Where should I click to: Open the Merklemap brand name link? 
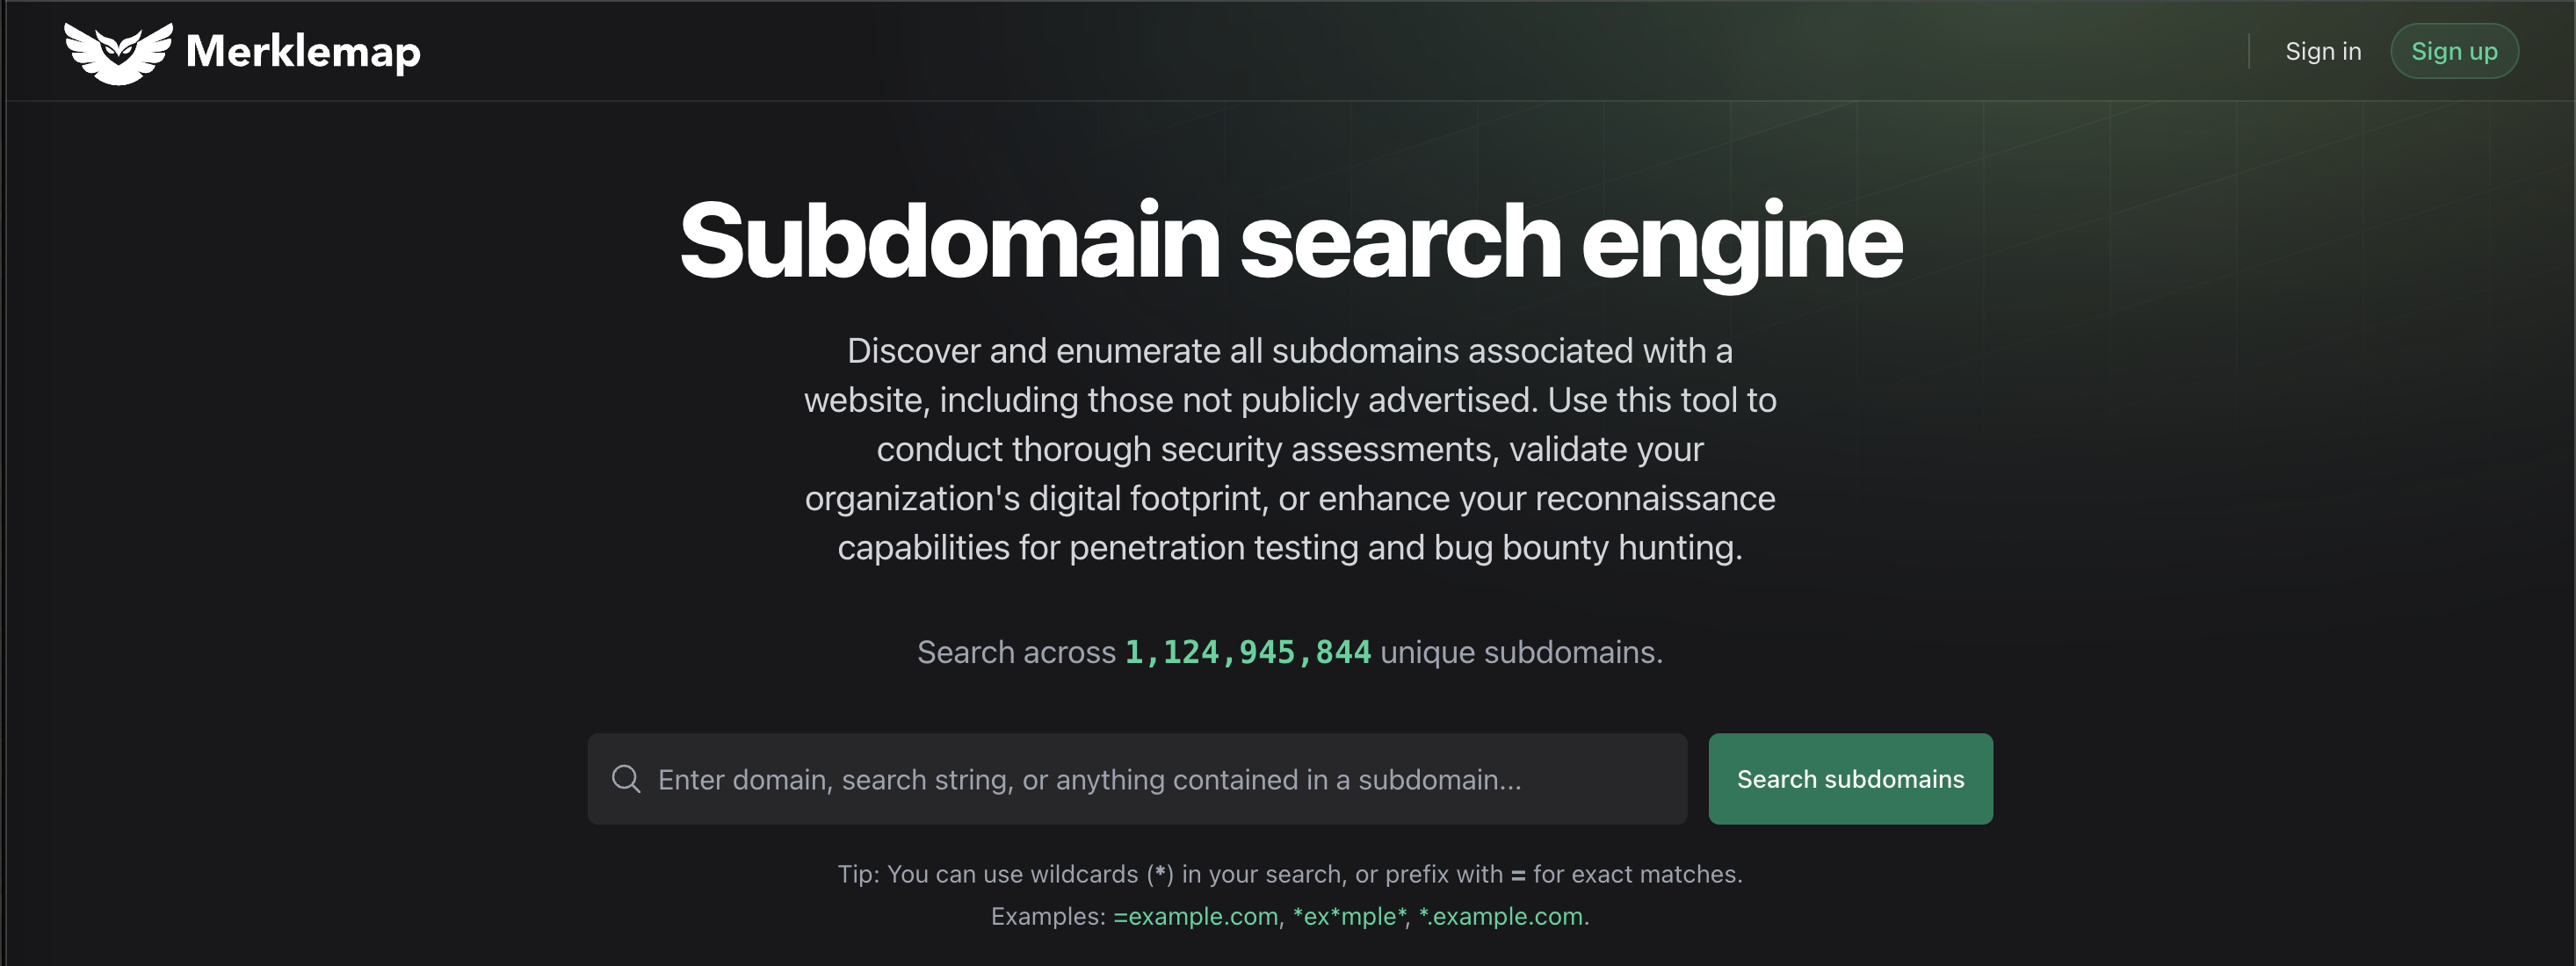pos(303,51)
